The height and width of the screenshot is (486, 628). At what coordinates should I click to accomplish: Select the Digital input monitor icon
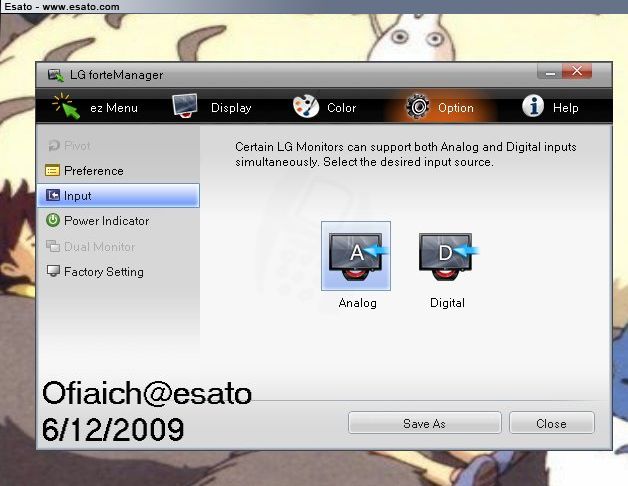448,256
